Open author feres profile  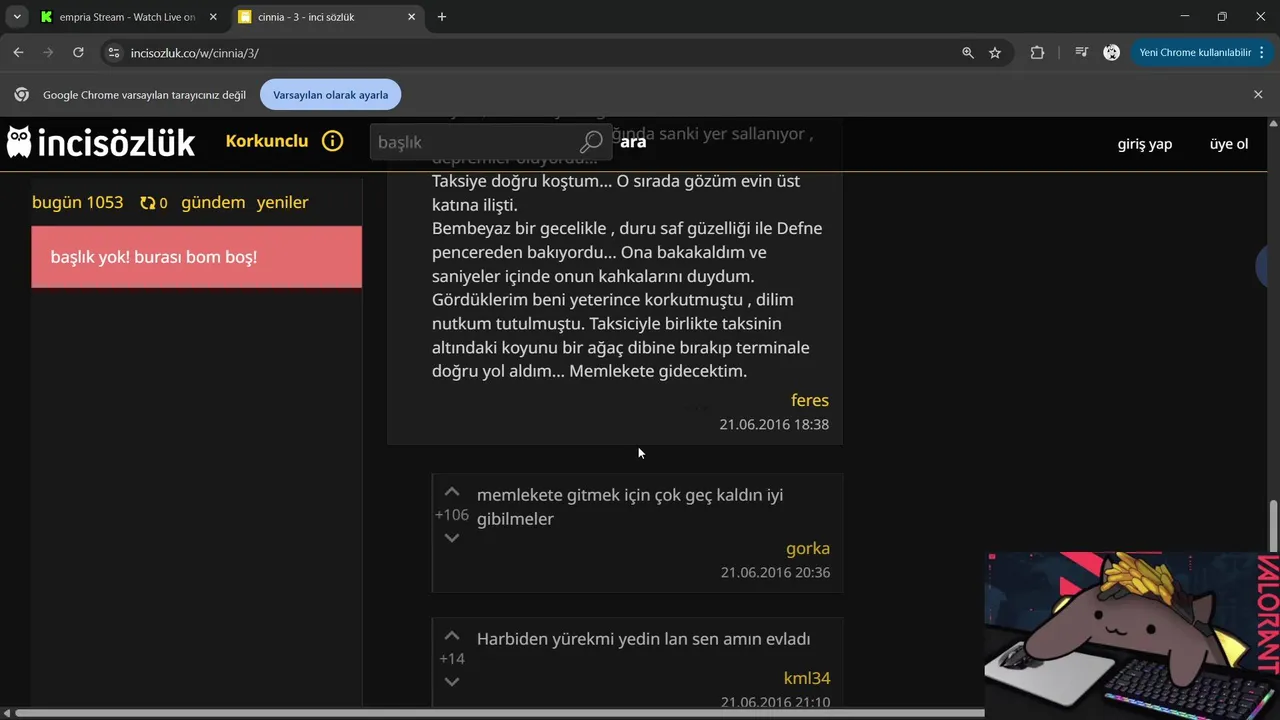pyautogui.click(x=810, y=400)
